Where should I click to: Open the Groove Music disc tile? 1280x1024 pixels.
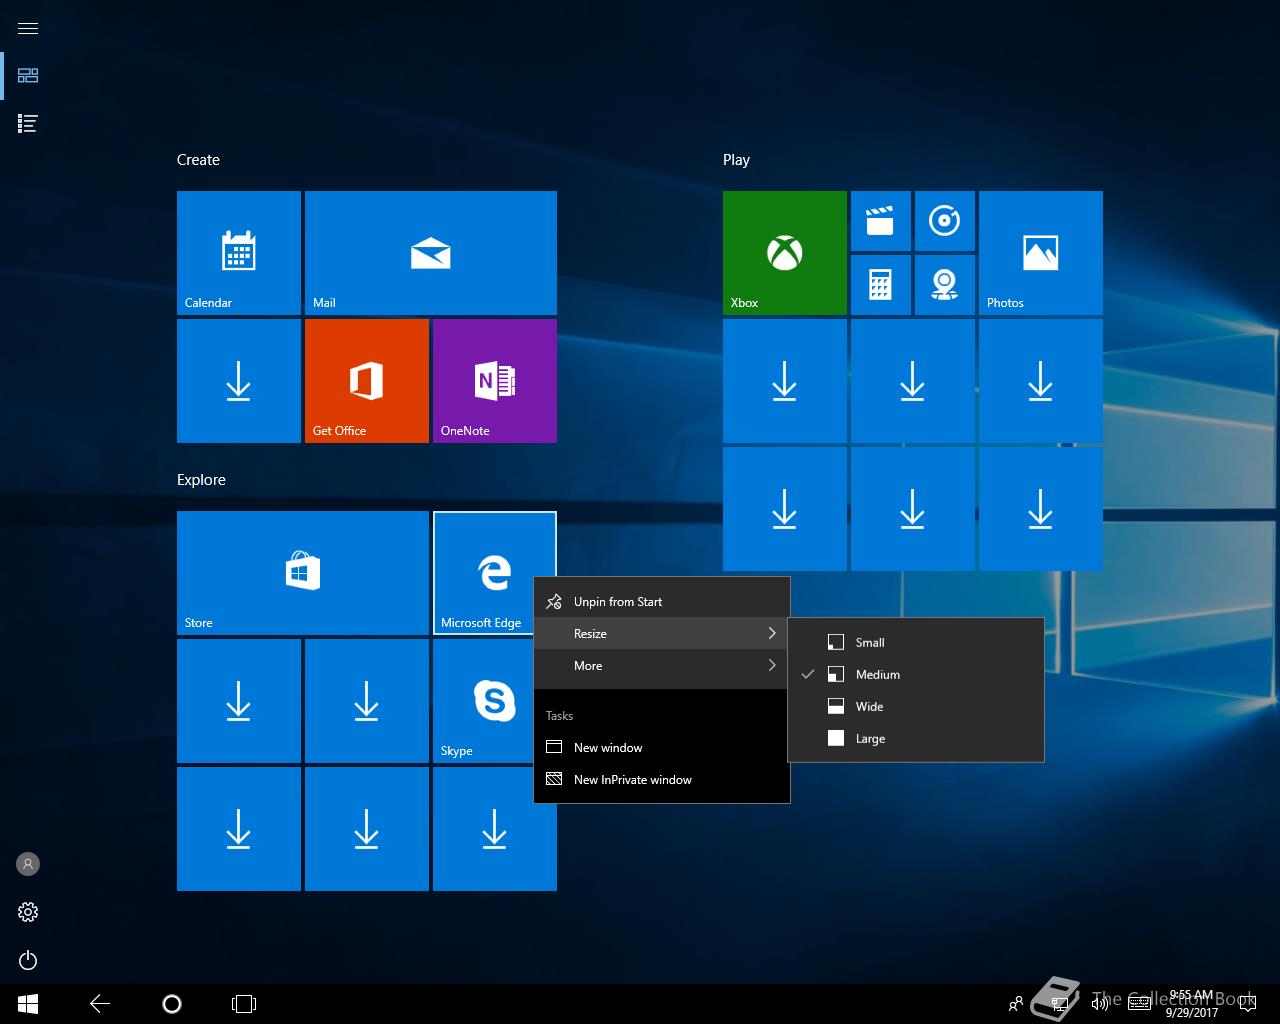coord(945,221)
